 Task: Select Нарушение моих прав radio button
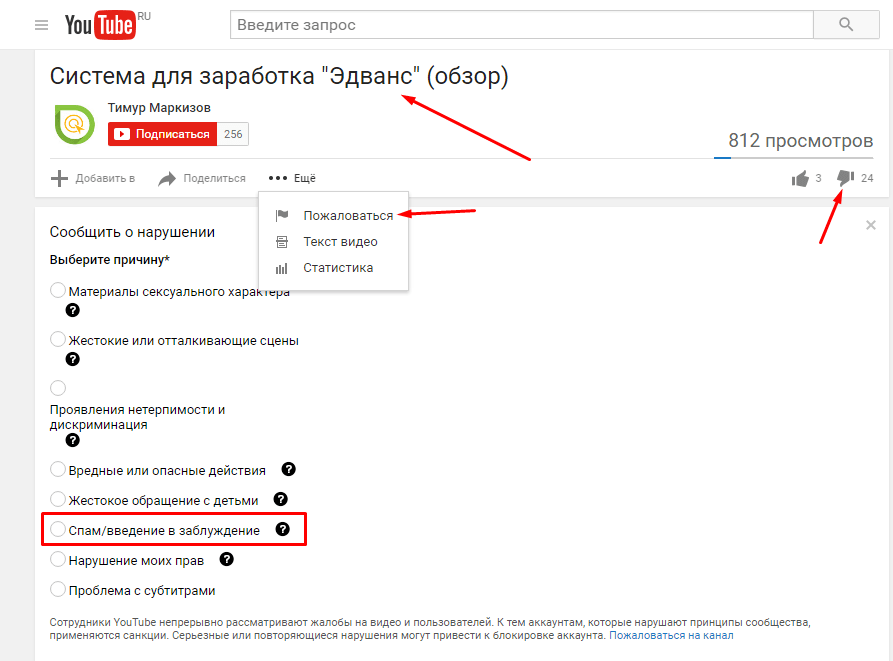point(58,559)
